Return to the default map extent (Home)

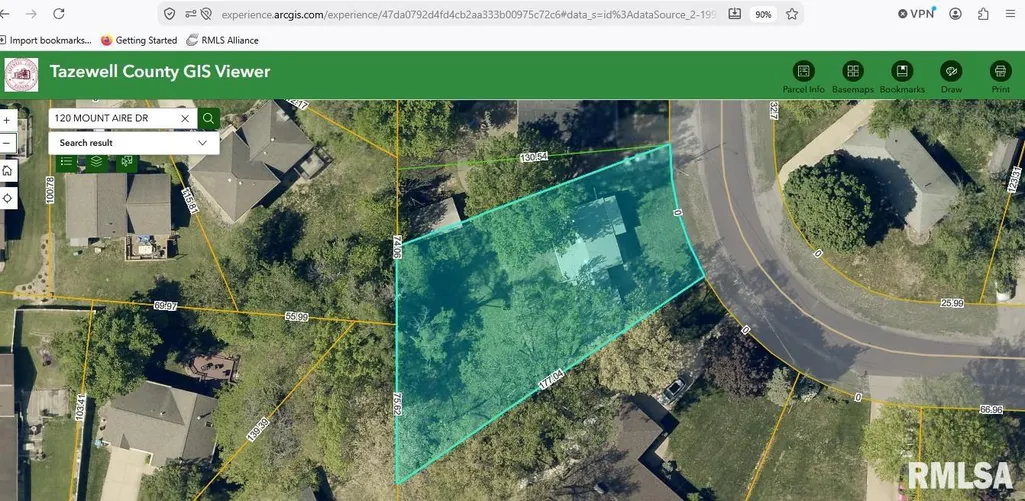(x=7, y=171)
